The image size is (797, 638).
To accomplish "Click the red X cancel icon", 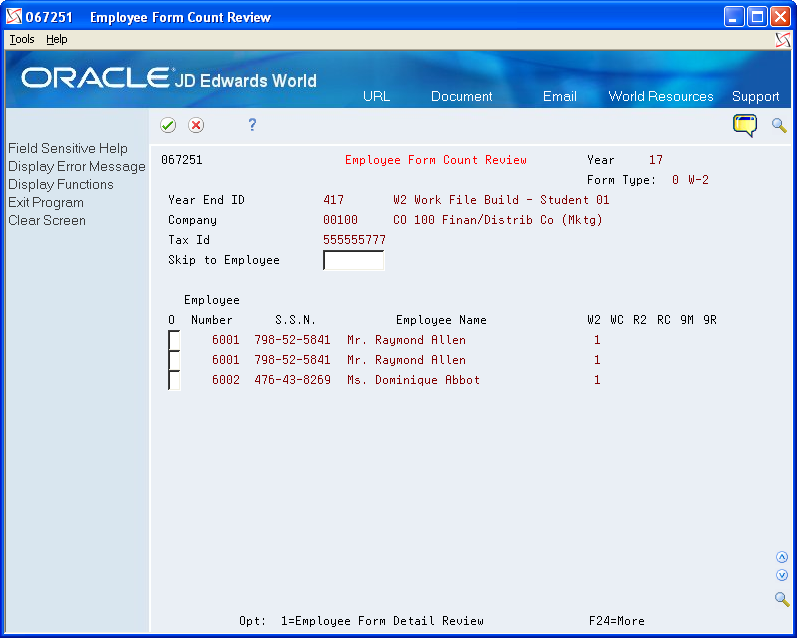I will click(196, 125).
